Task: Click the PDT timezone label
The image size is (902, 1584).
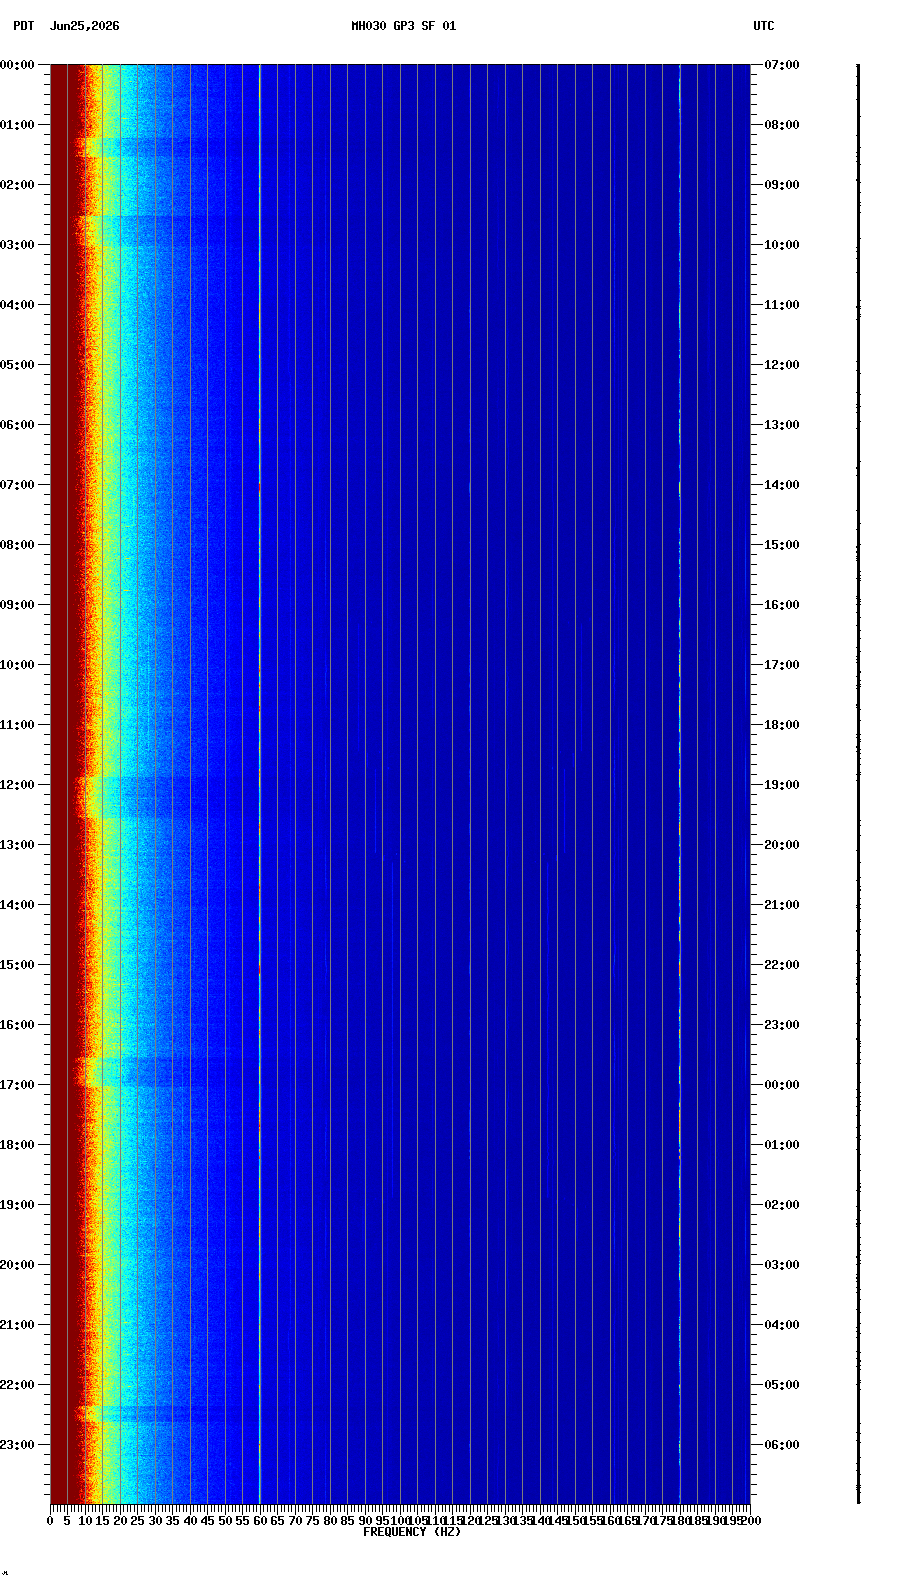Action: pos(23,26)
